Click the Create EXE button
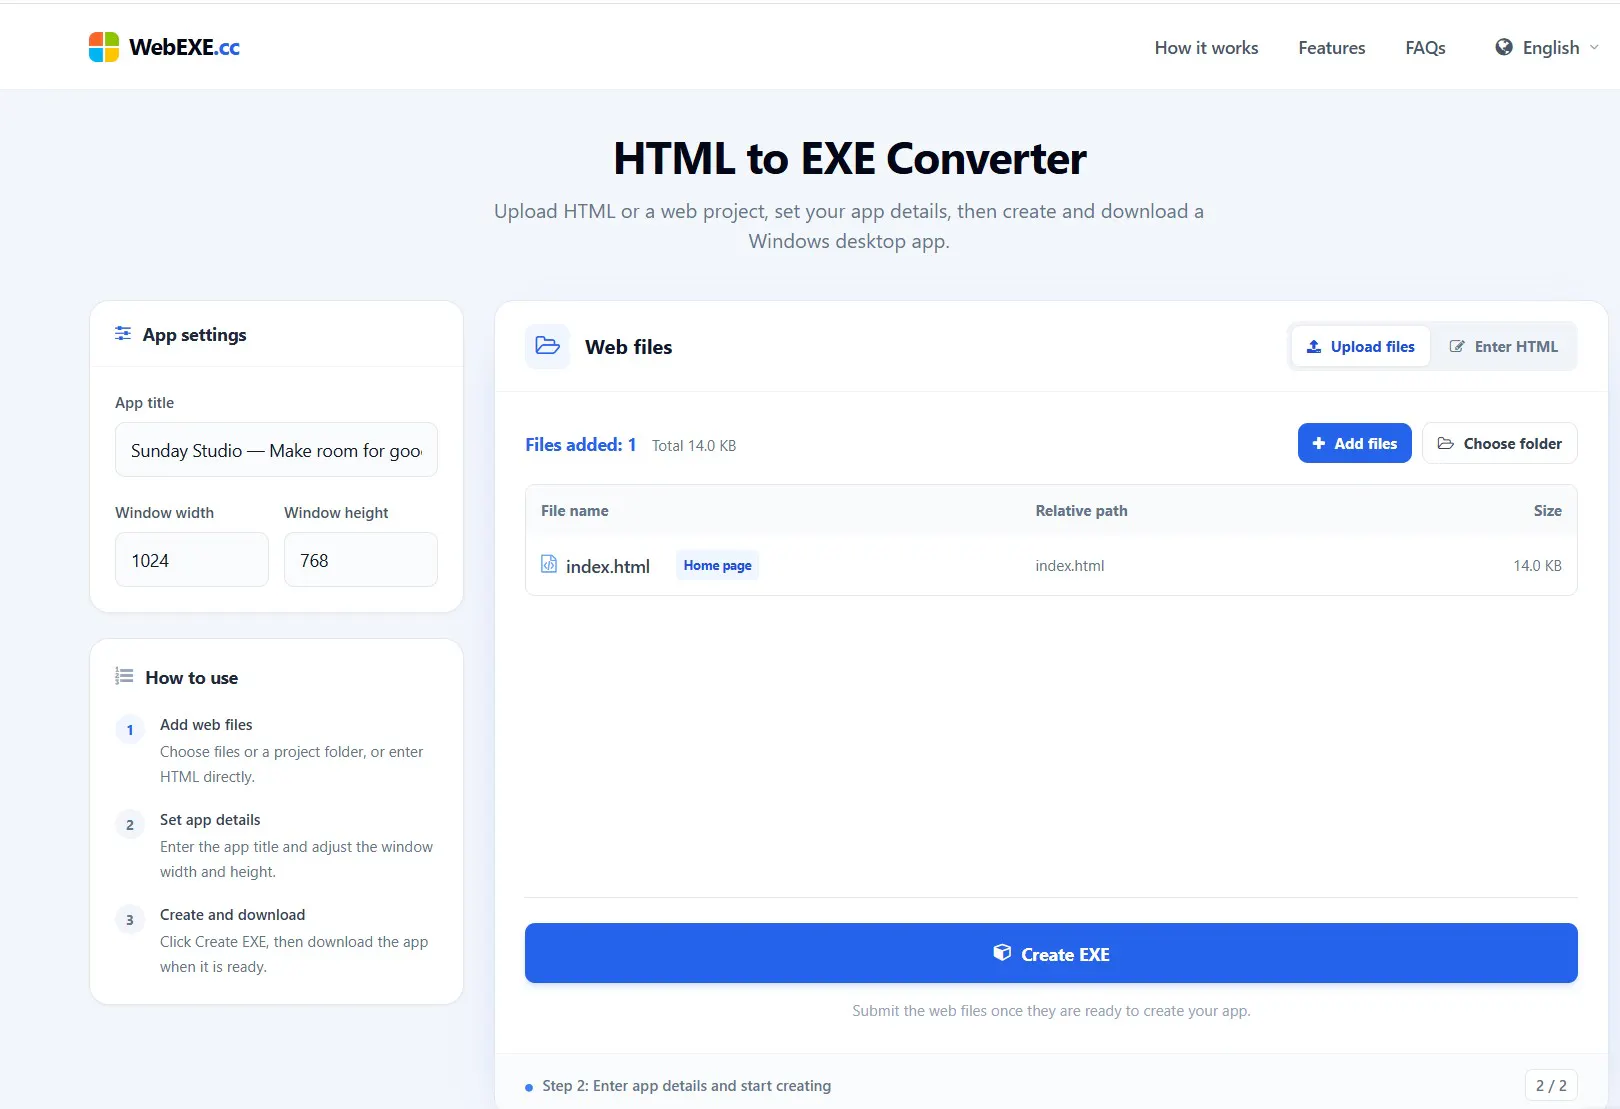1620x1109 pixels. pos(1051,953)
